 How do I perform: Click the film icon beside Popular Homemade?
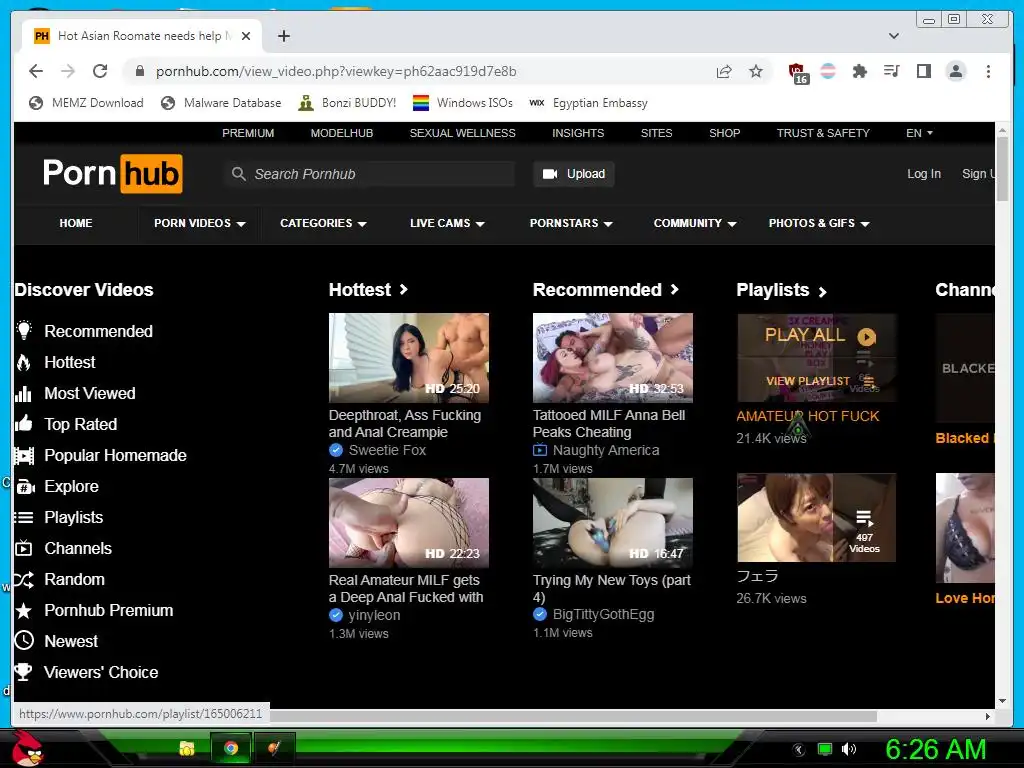tap(24, 455)
